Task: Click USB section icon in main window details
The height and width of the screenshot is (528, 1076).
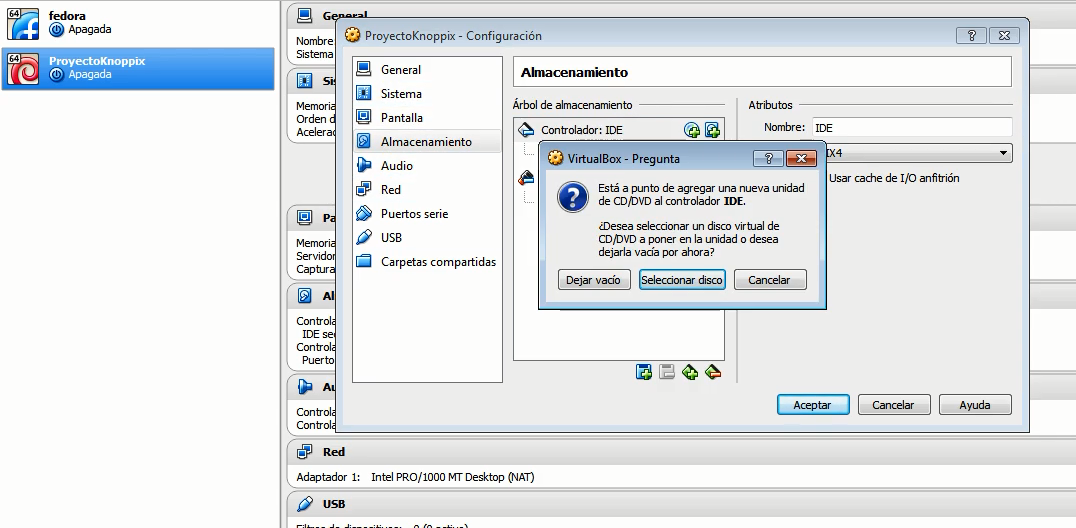Action: pyautogui.click(x=305, y=504)
